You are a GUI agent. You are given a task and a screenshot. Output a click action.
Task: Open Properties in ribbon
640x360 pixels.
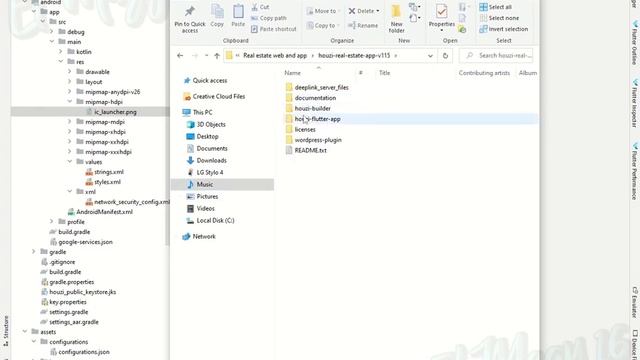tap(442, 17)
